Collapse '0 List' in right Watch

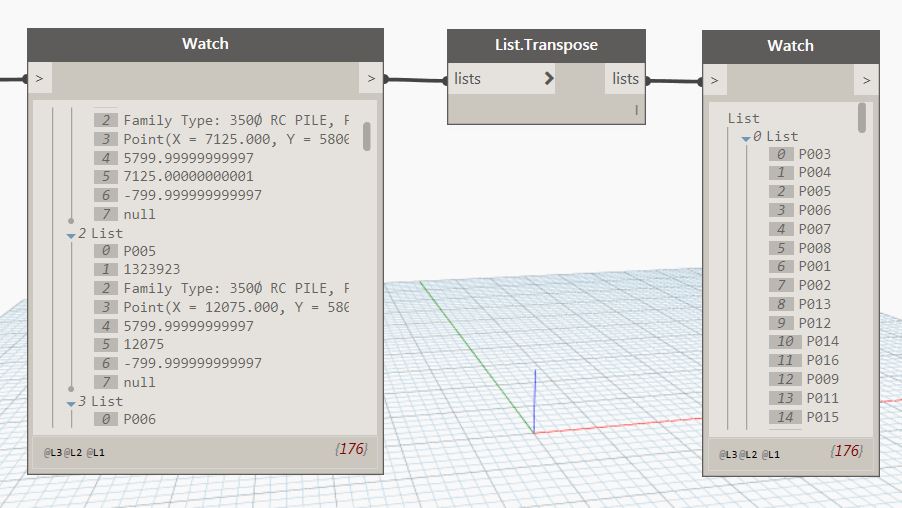(746, 139)
